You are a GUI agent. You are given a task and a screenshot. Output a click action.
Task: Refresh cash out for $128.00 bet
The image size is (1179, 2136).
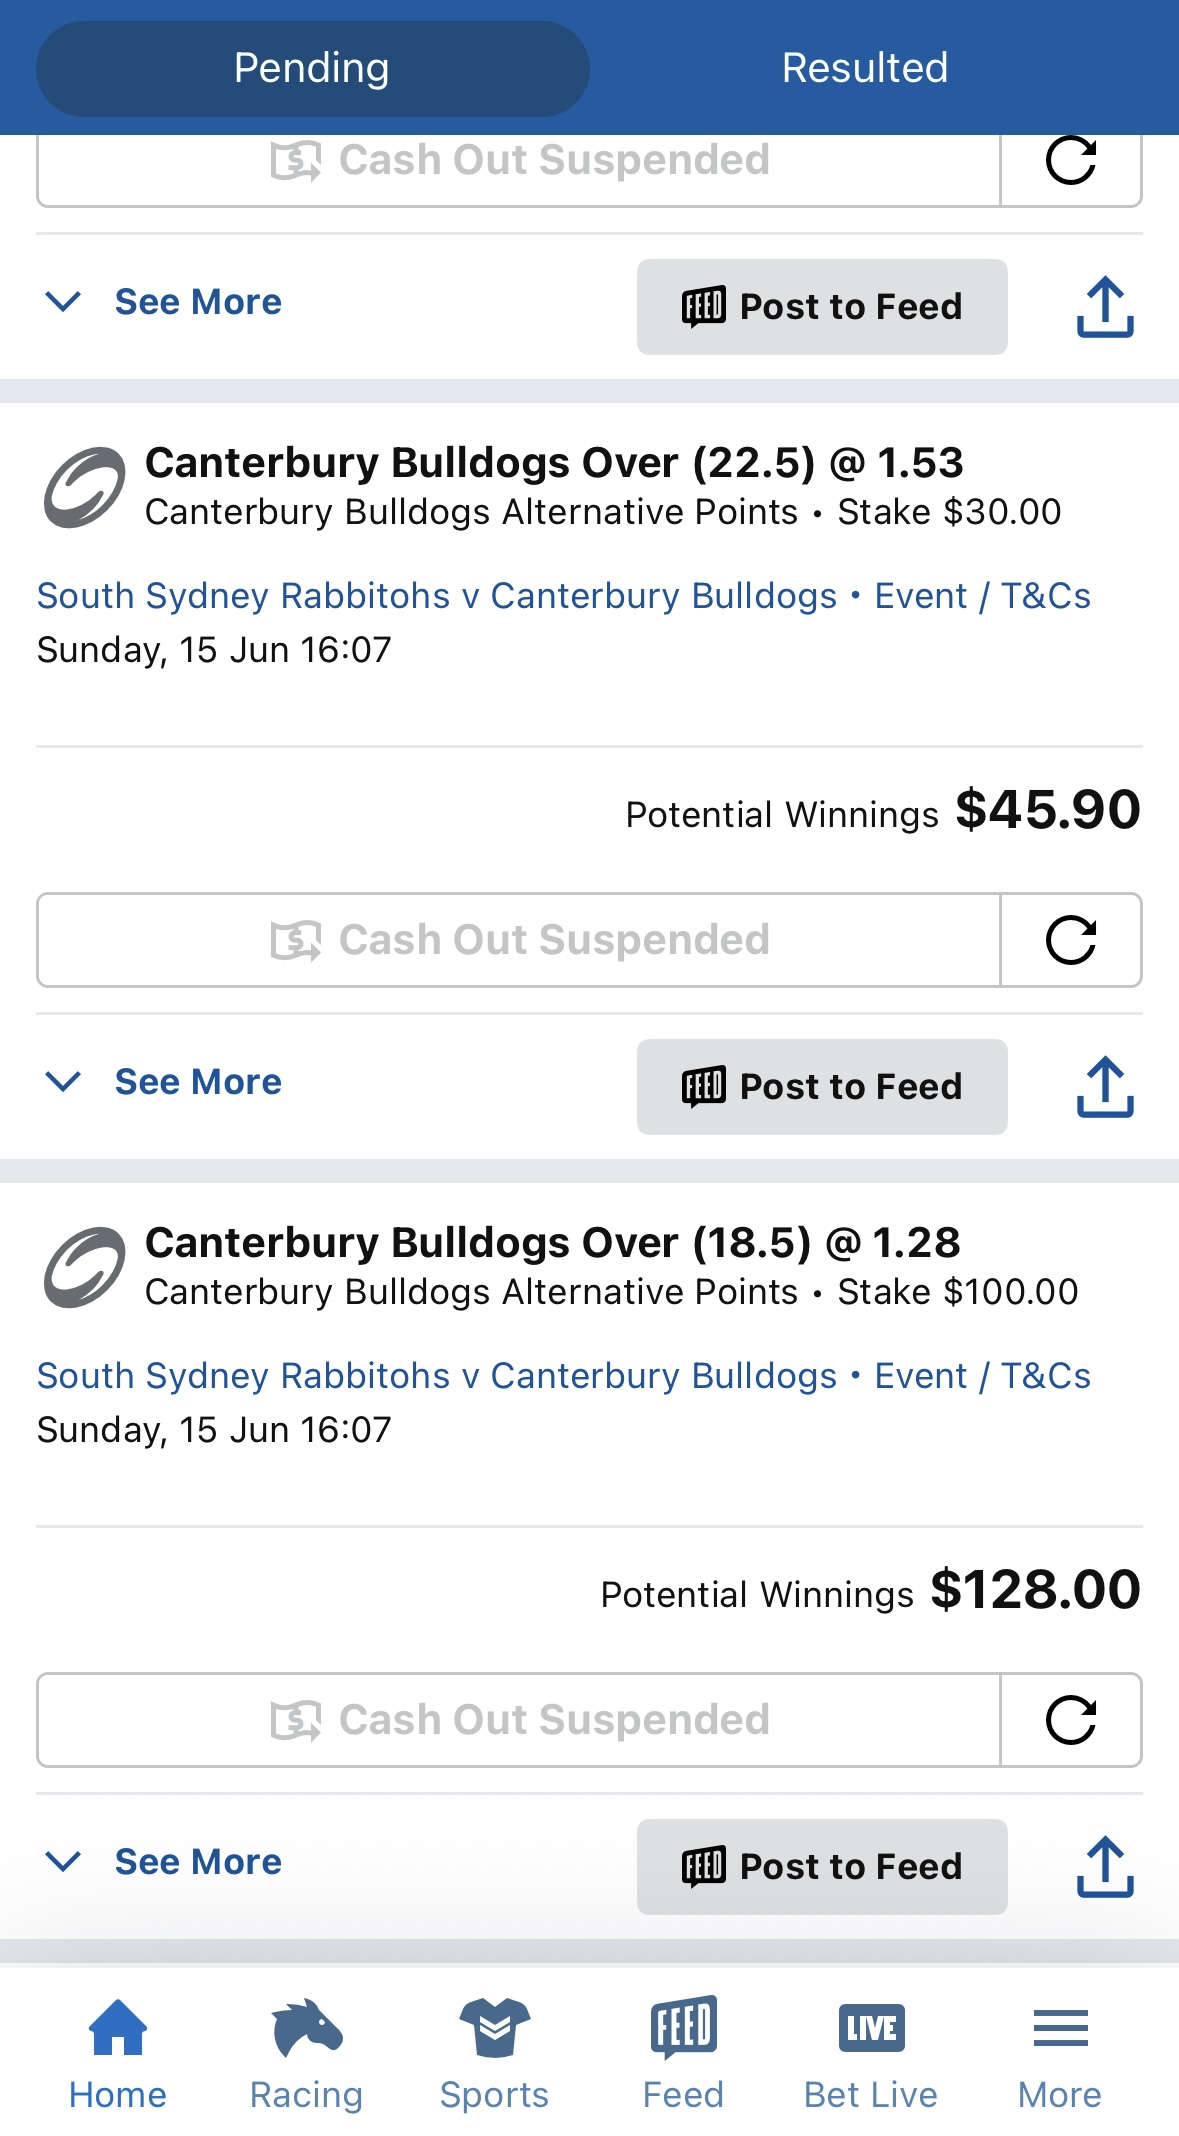click(x=1071, y=1720)
